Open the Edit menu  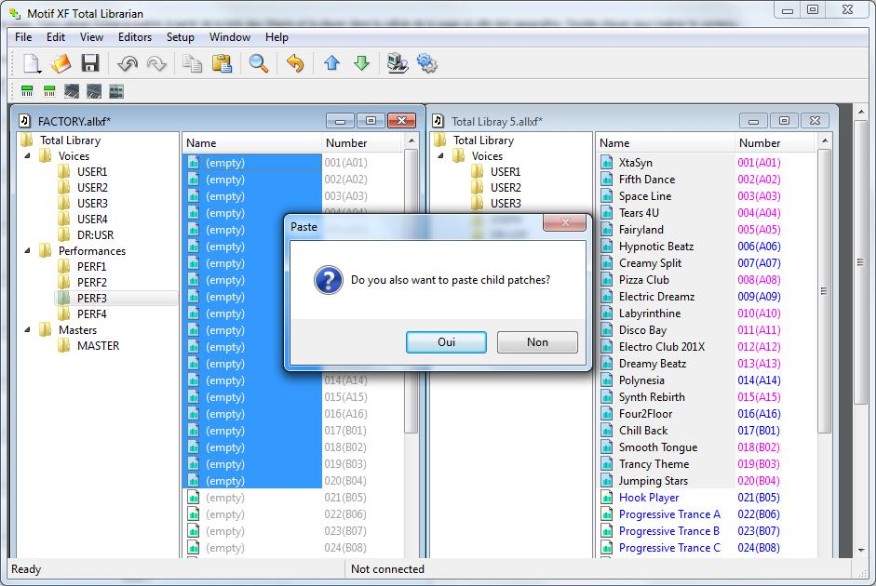click(x=55, y=37)
